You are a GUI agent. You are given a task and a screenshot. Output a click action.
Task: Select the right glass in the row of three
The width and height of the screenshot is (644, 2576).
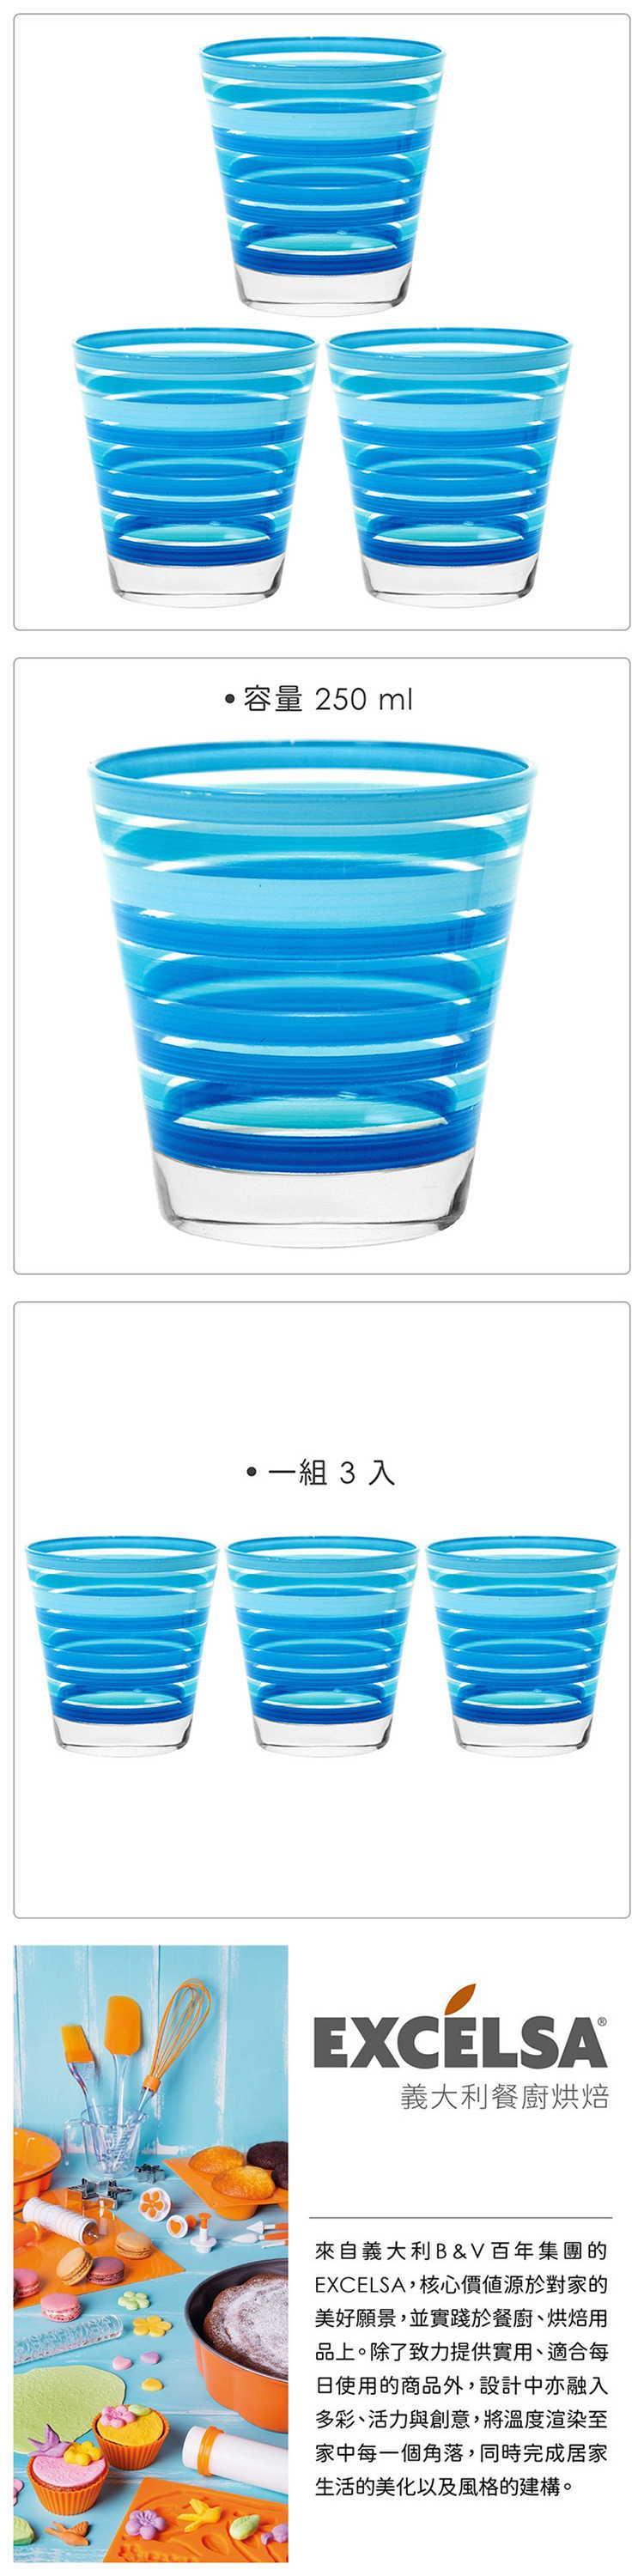[x=522, y=1646]
